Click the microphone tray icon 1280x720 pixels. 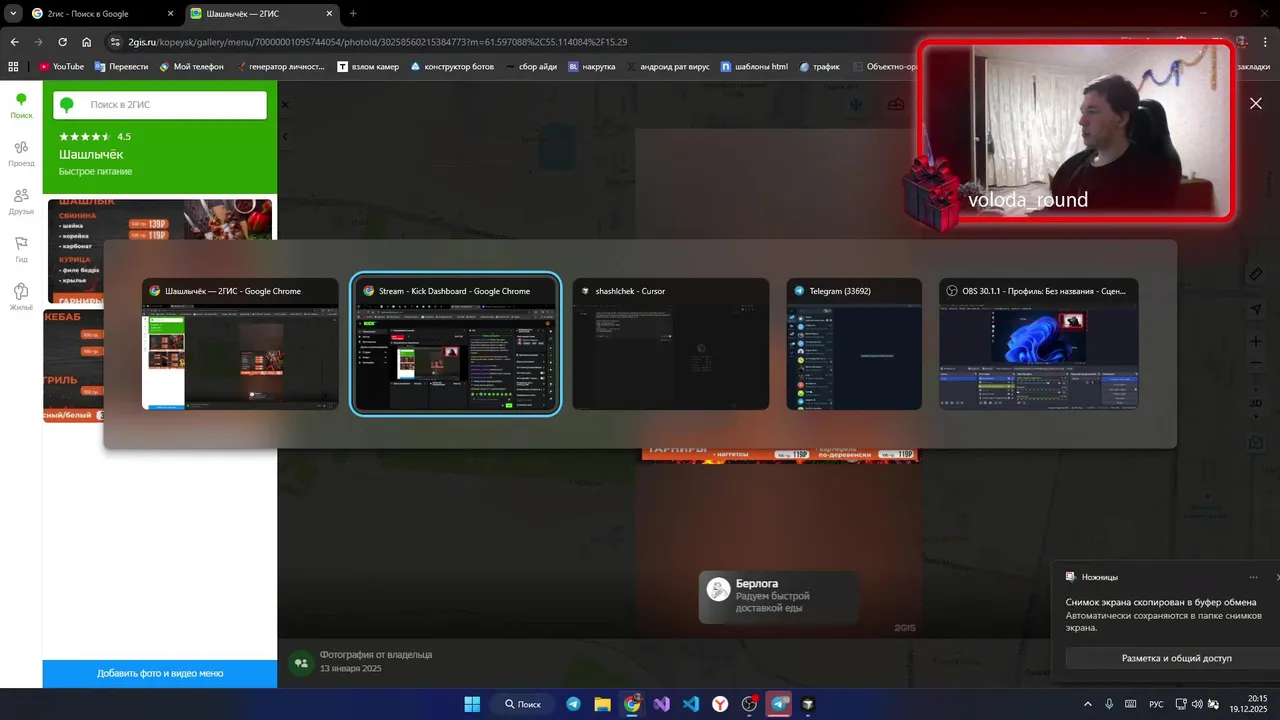click(x=1109, y=704)
